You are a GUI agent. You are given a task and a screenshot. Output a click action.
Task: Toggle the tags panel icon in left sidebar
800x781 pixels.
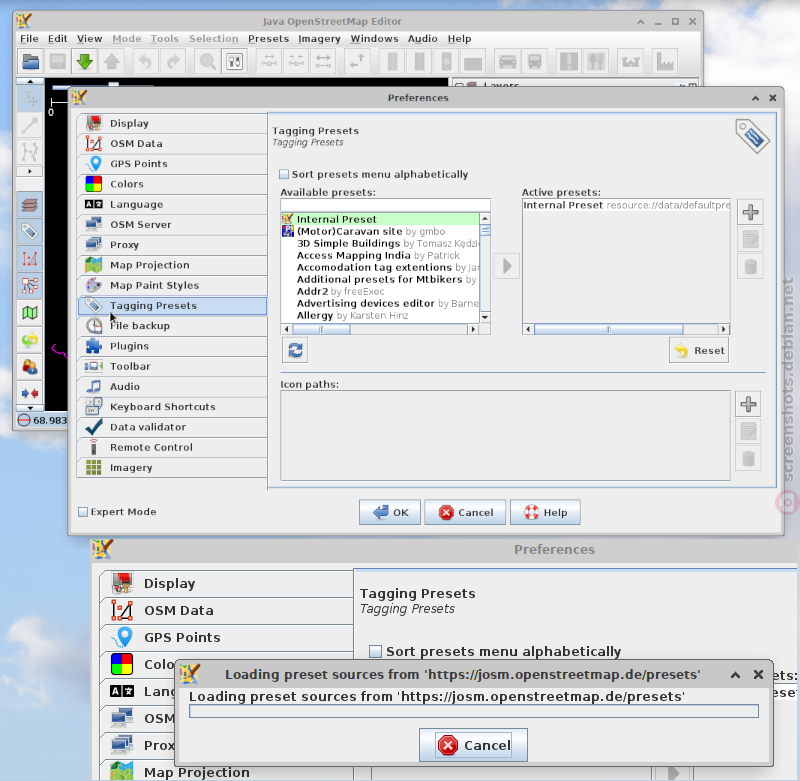[x=30, y=232]
